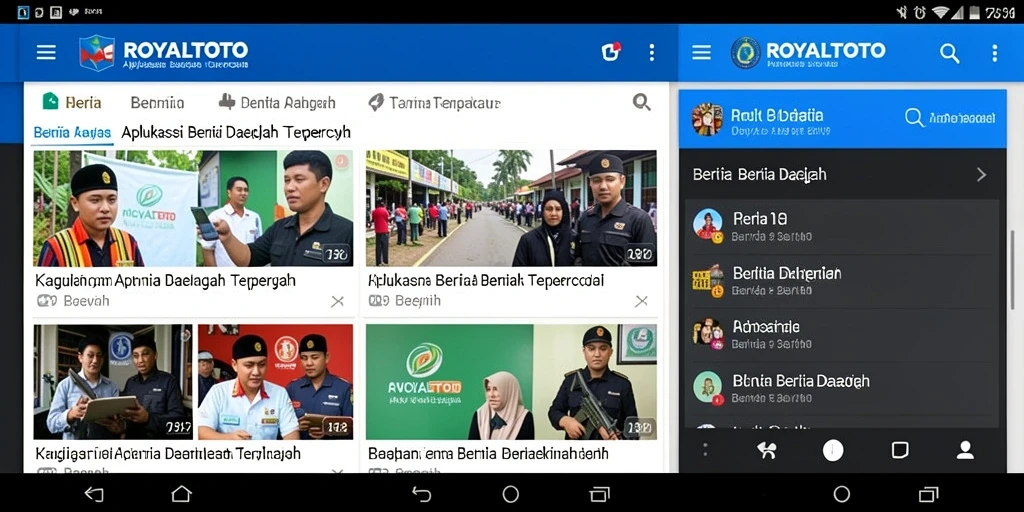Click the white circle button in bottom nav
This screenshot has height=512, width=1024.
(x=833, y=450)
